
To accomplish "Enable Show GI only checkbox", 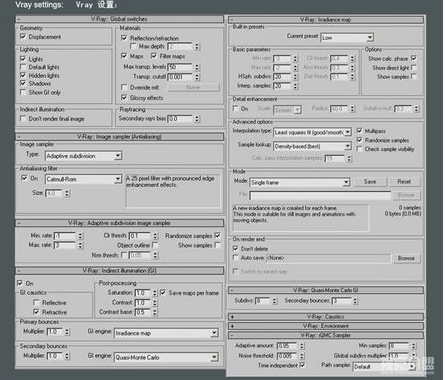I will (23, 92).
